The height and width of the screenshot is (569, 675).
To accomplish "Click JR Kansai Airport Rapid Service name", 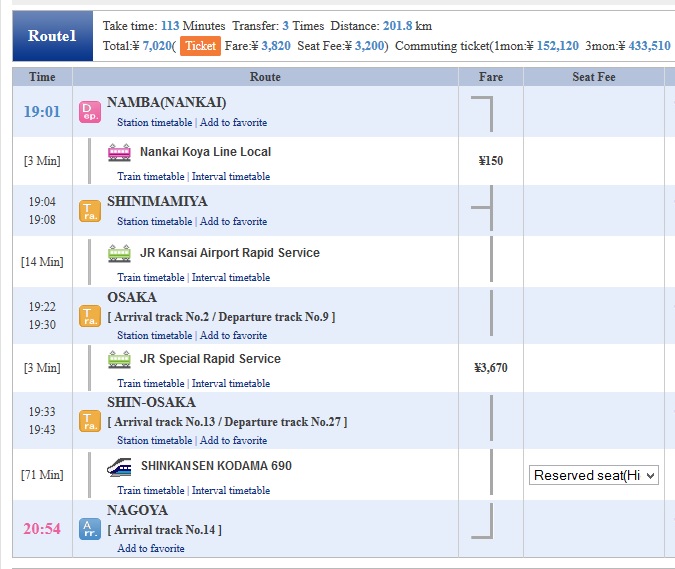I will click(x=230, y=253).
